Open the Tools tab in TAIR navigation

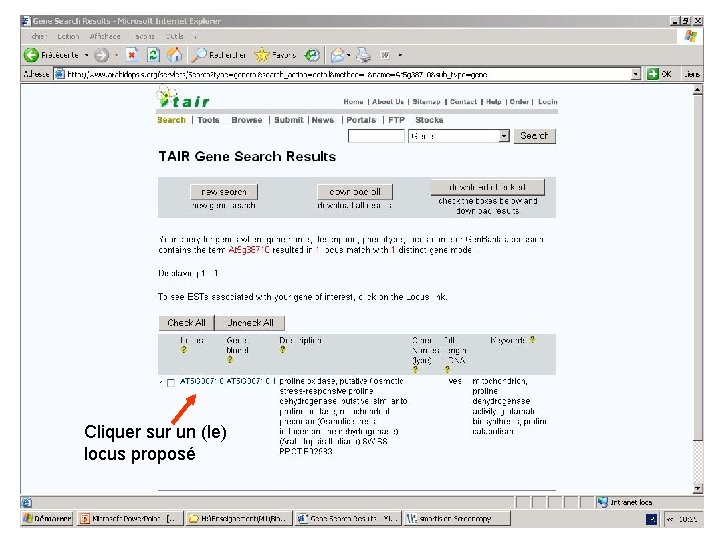click(x=208, y=120)
